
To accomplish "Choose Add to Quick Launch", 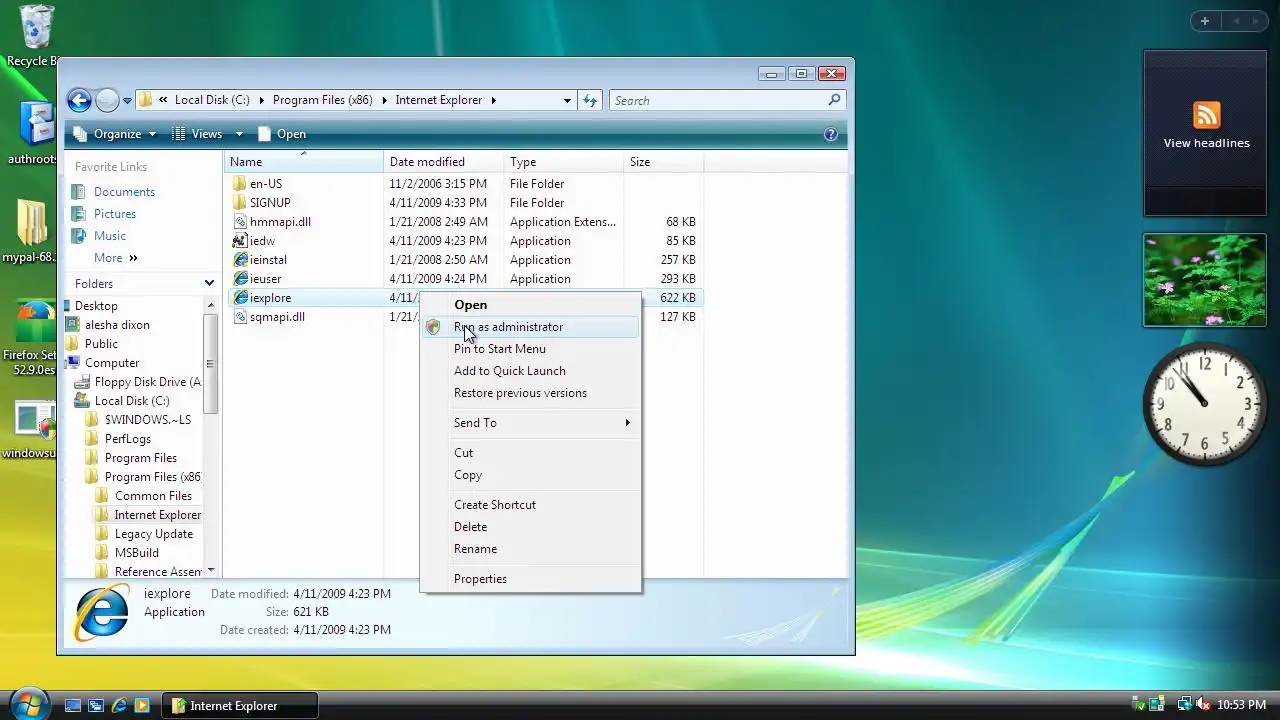I will pos(530,371).
